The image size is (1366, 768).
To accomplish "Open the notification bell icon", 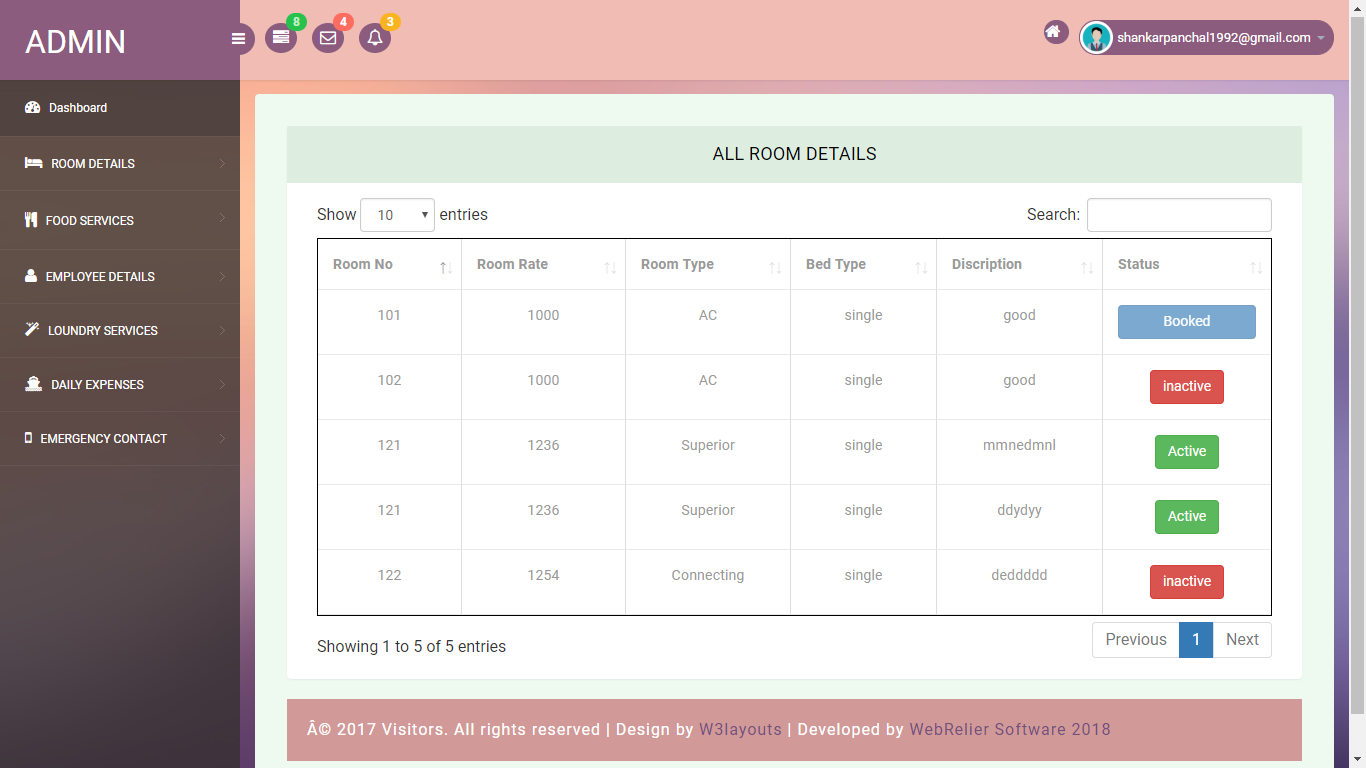I will point(375,38).
